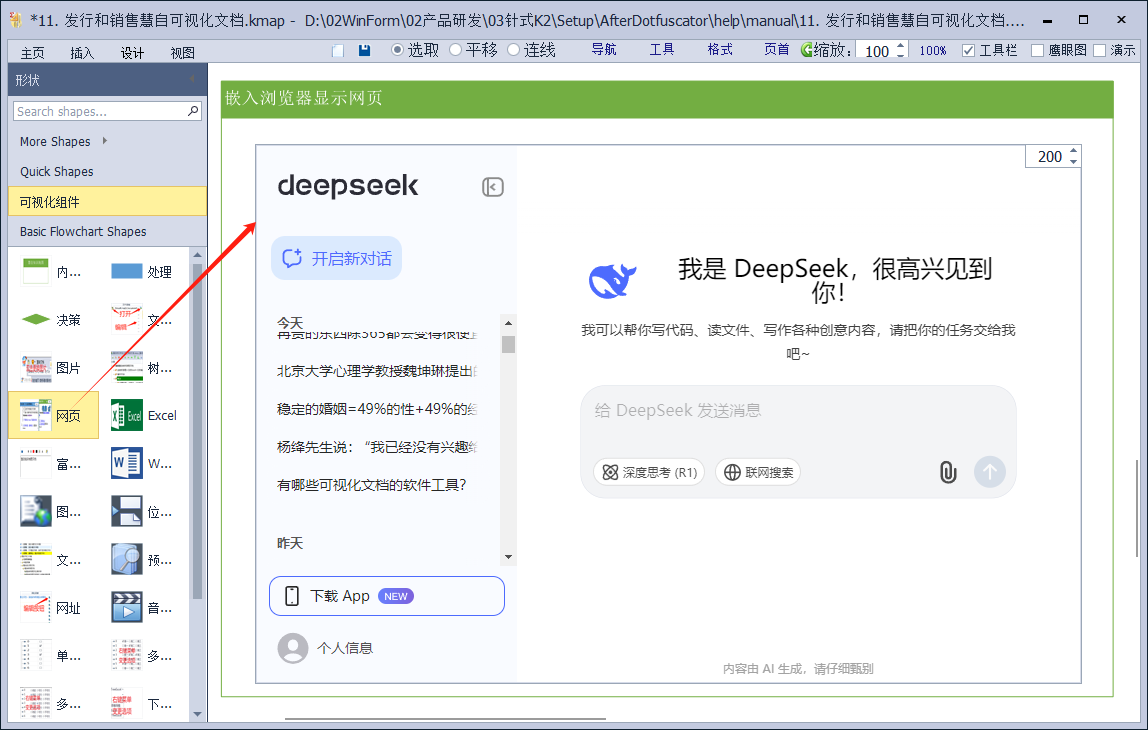Open the 视图 view menu
The height and width of the screenshot is (730, 1148).
[182, 53]
